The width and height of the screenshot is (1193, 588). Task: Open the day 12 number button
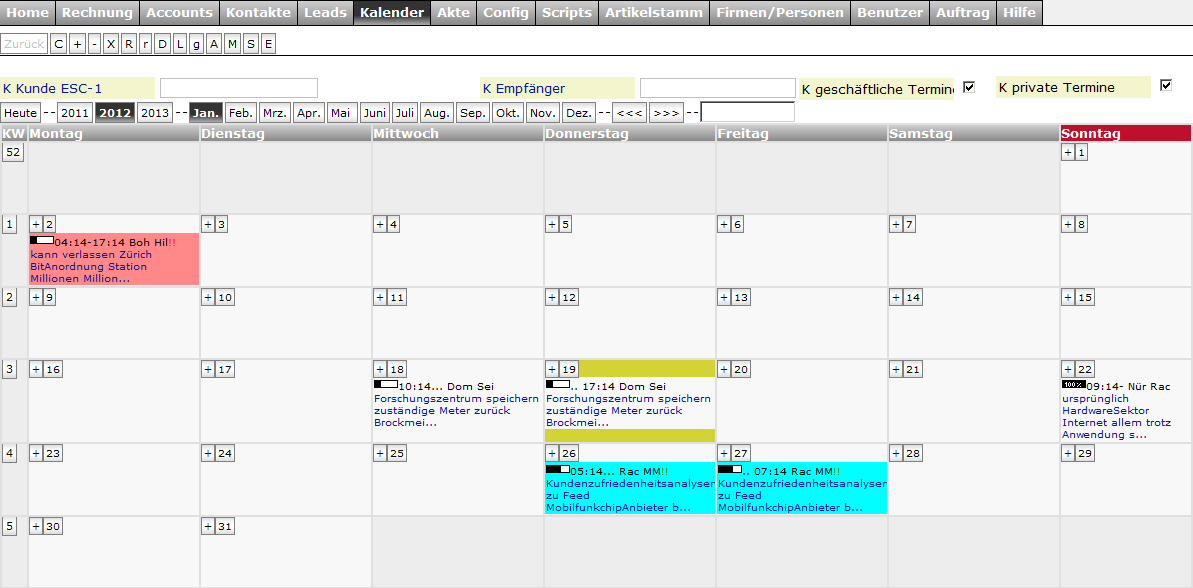click(x=569, y=297)
